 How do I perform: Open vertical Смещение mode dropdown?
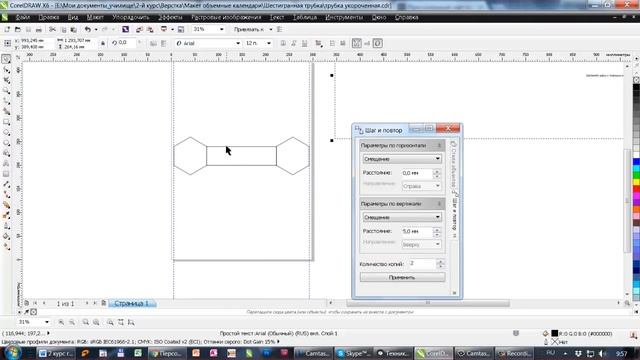[402, 217]
